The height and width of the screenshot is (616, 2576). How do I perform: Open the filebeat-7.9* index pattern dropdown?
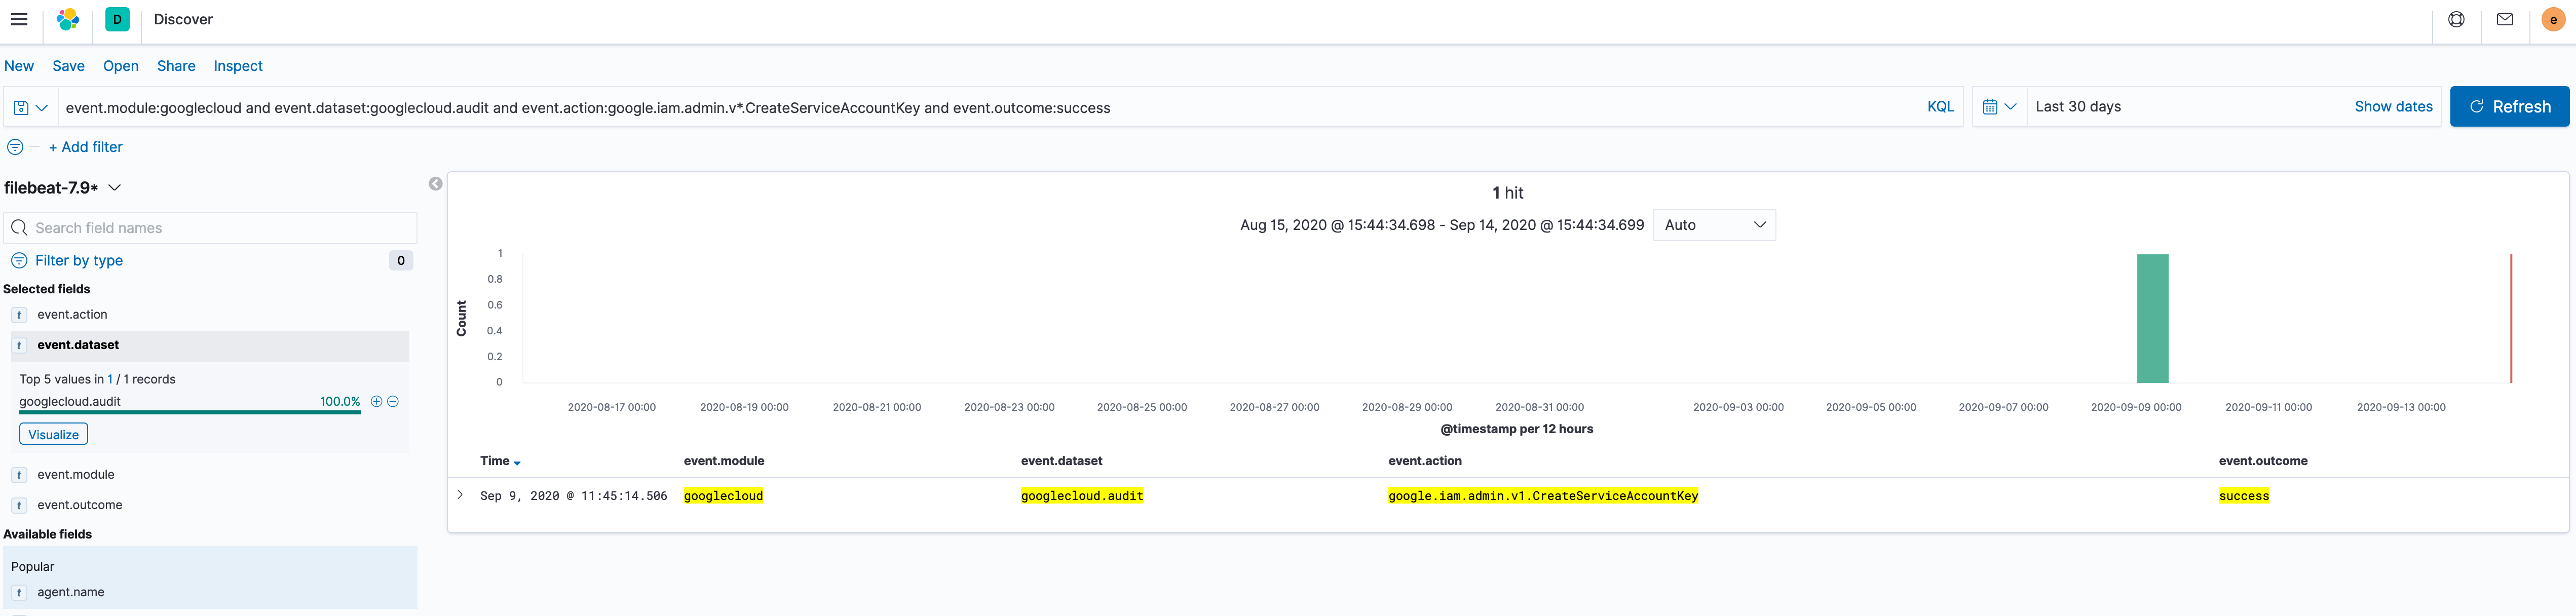click(114, 187)
